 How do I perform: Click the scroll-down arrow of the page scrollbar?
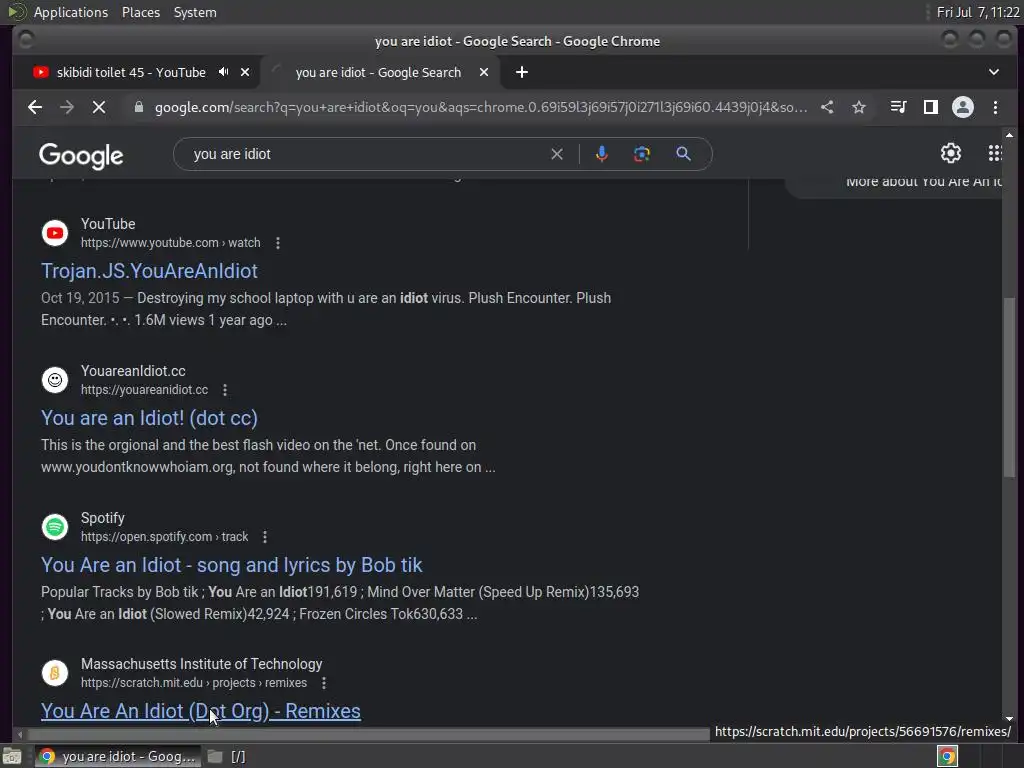pos(1009,718)
